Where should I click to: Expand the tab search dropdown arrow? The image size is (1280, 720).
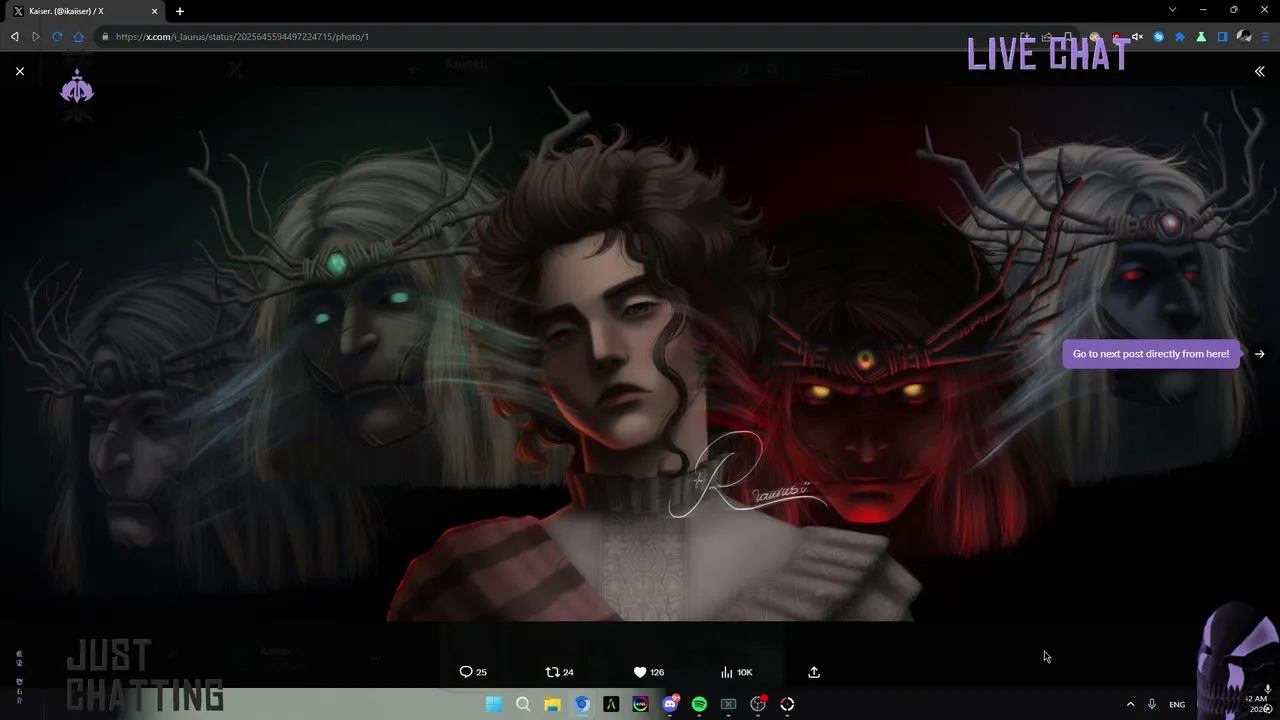tap(1172, 10)
